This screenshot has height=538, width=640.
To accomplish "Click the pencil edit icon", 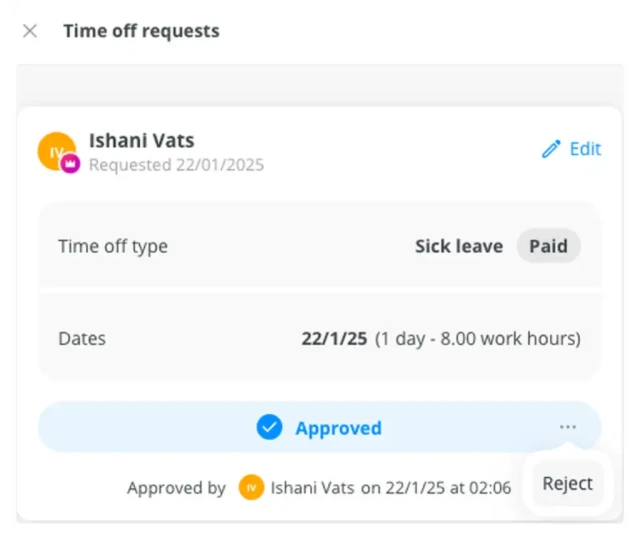I will click(551, 149).
